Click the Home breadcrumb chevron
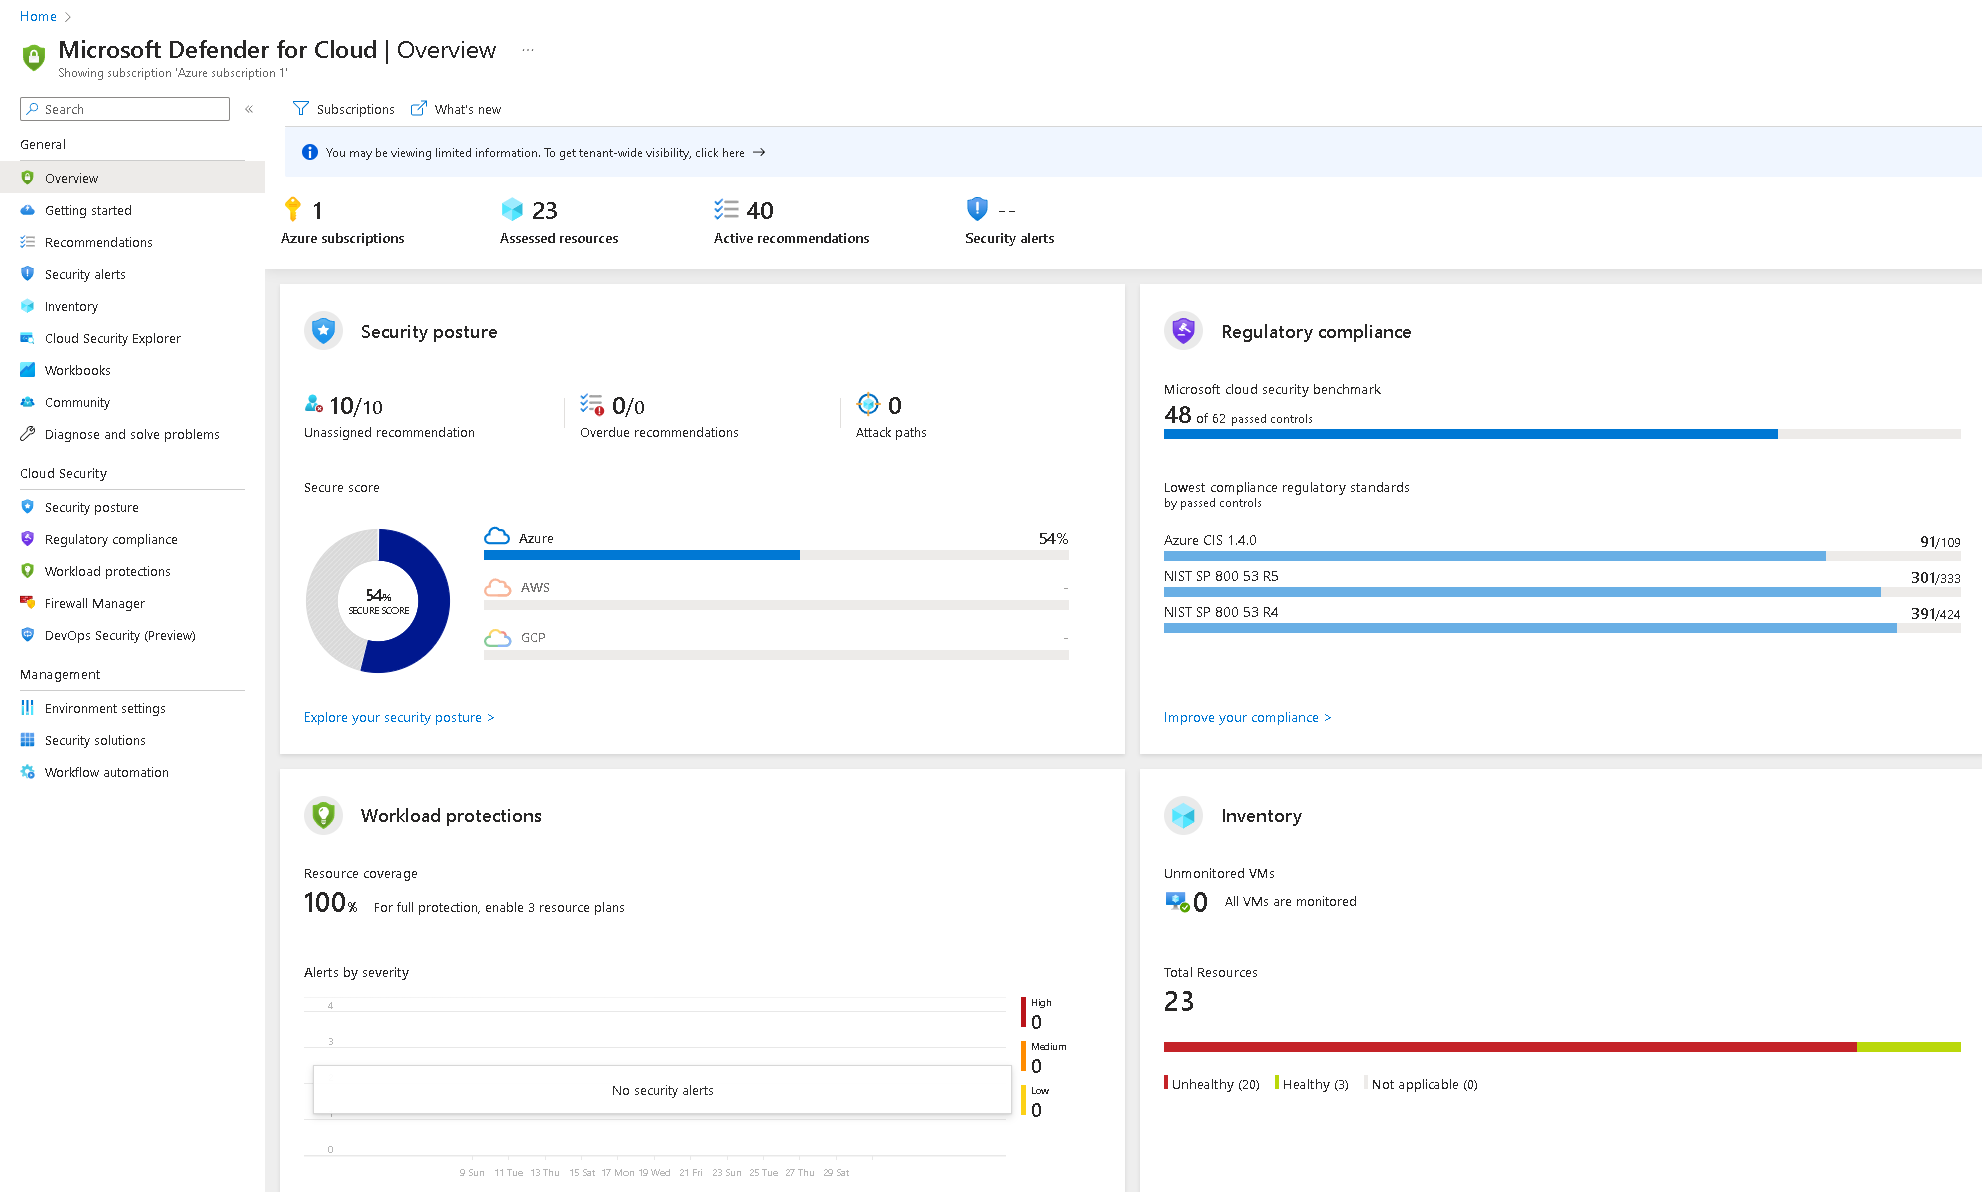This screenshot has width=1982, height=1192. 68,17
